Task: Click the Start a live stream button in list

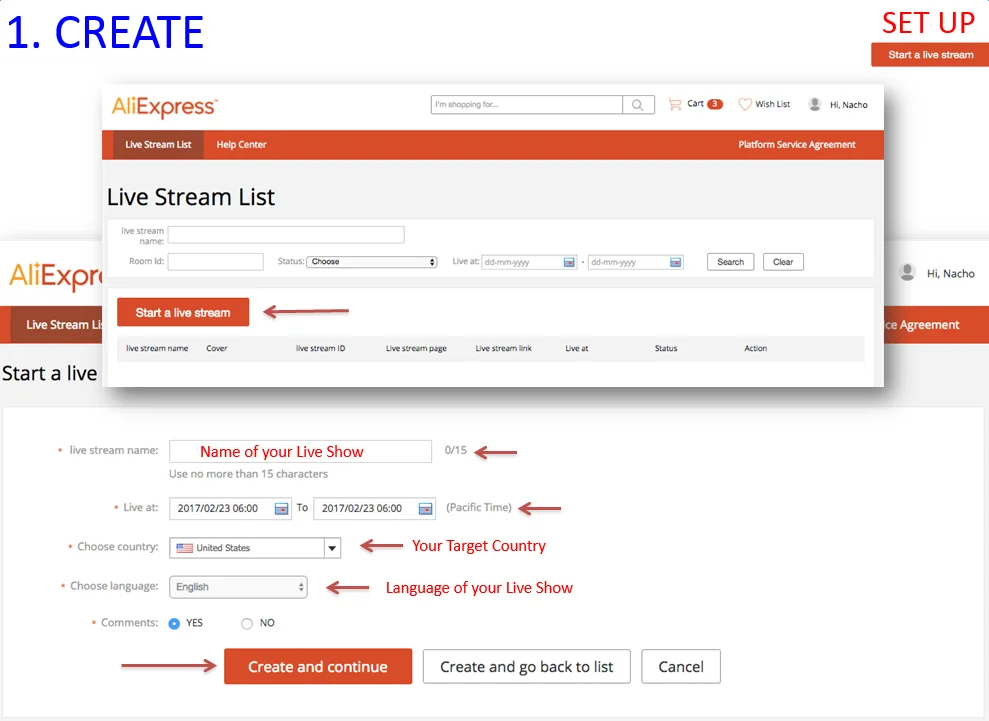Action: pyautogui.click(x=183, y=312)
